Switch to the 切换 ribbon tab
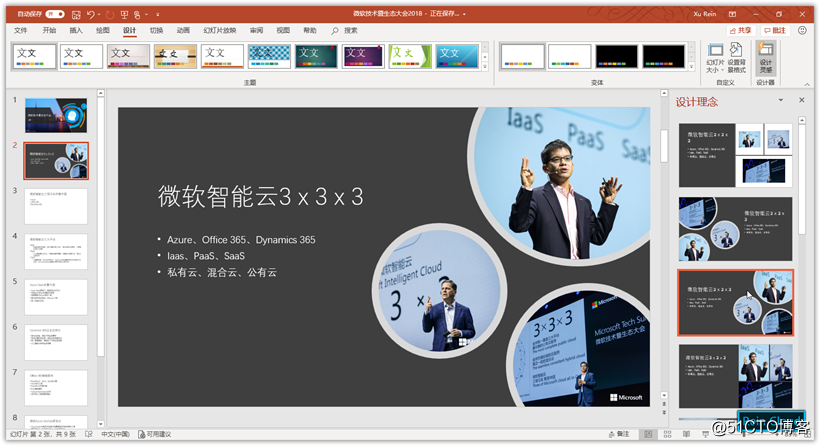This screenshot has width=820, height=446. click(x=156, y=30)
